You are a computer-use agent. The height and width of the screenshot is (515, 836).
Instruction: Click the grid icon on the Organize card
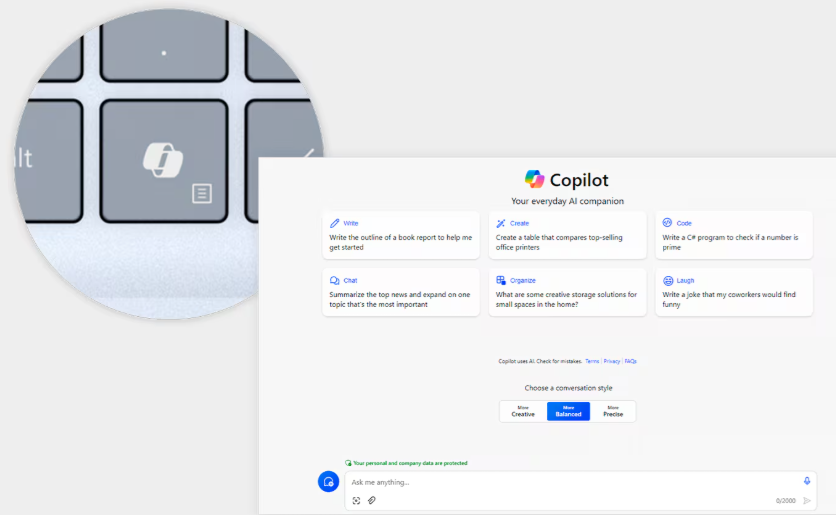[x=501, y=281]
